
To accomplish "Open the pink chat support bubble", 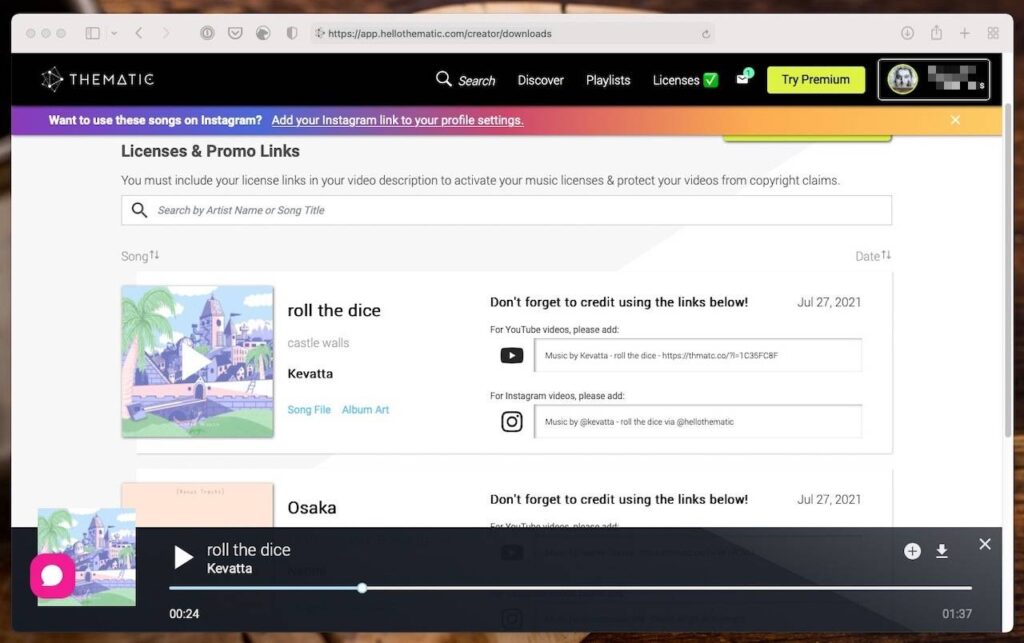I will 52,575.
